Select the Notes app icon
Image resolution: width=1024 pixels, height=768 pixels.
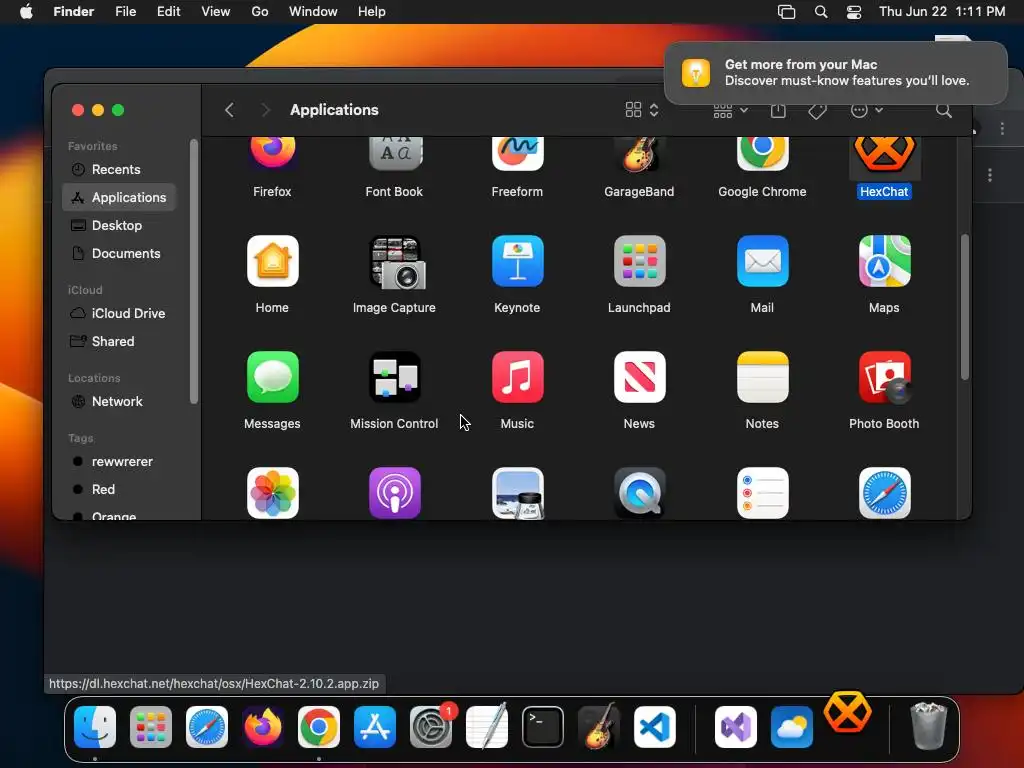[762, 377]
